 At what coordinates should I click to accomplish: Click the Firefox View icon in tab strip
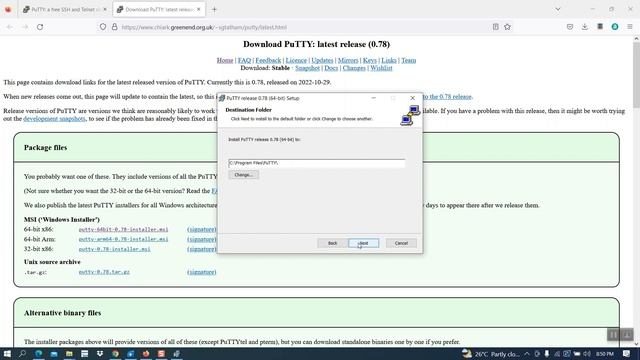click(x=8, y=9)
